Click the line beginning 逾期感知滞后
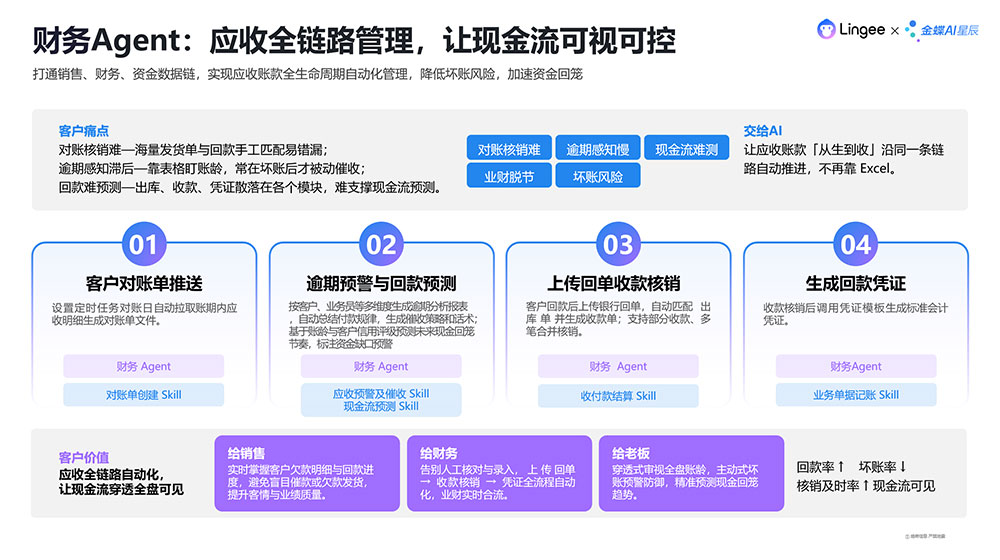 click(x=212, y=168)
